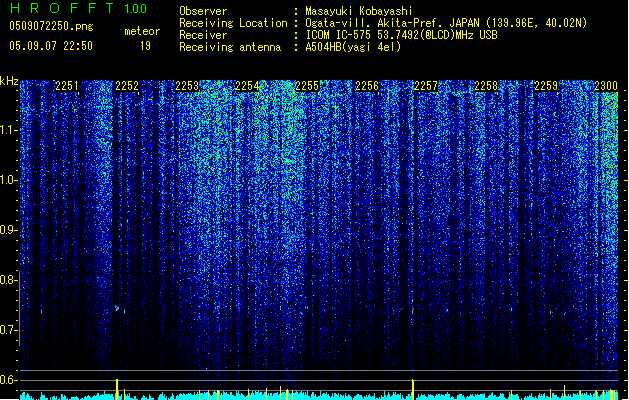Click the kHz axis unit label
The width and height of the screenshot is (629, 400).
click(x=9, y=81)
